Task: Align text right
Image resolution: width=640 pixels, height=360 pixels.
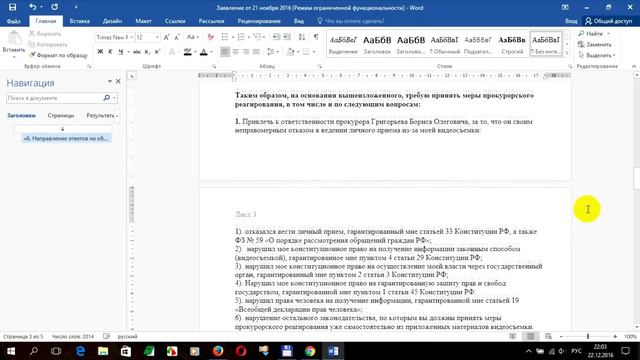Action: [245, 52]
